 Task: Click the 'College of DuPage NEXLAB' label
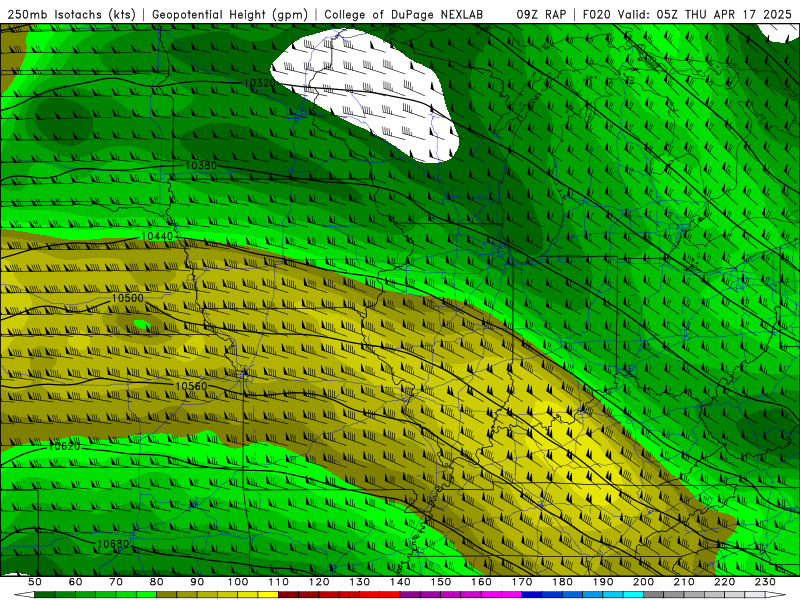(x=403, y=14)
